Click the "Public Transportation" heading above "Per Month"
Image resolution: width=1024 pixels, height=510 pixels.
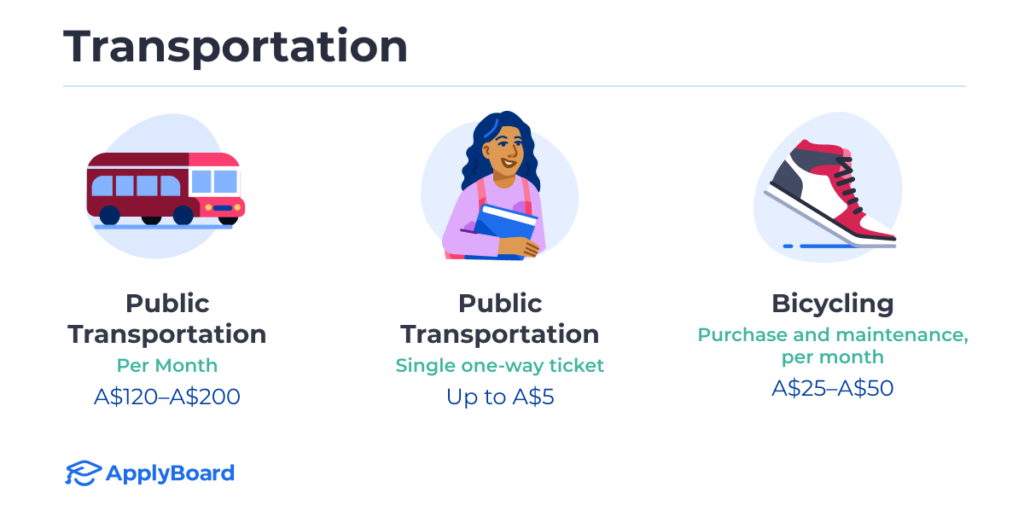click(167, 318)
